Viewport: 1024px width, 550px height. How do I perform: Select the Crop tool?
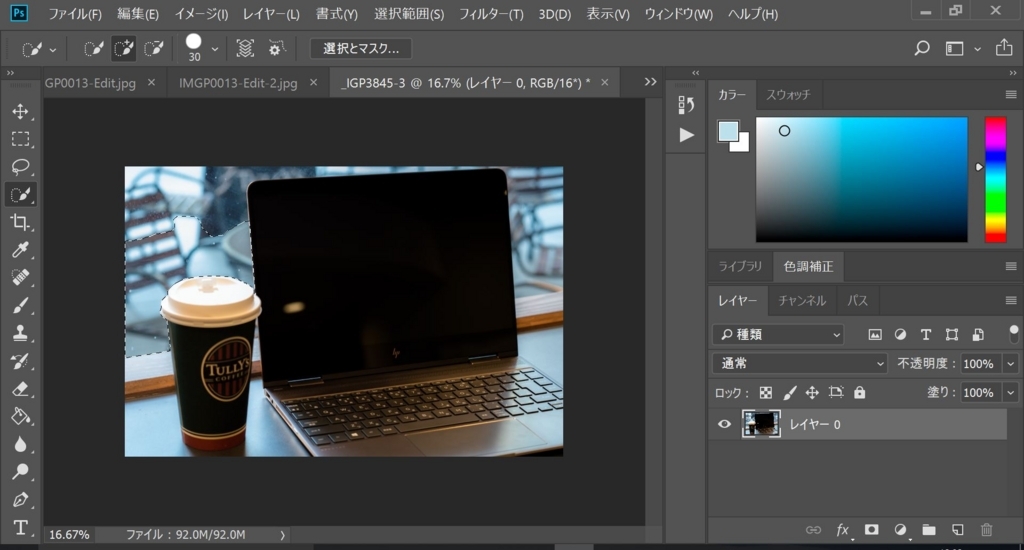[20, 222]
